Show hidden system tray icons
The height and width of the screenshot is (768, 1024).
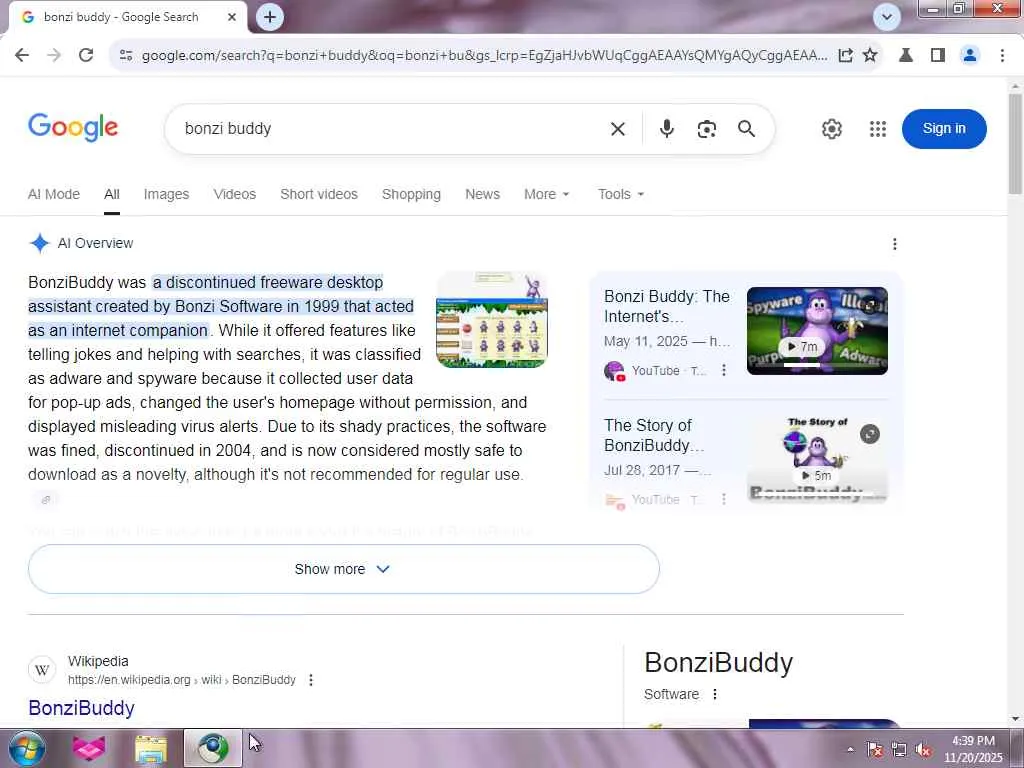(850, 749)
